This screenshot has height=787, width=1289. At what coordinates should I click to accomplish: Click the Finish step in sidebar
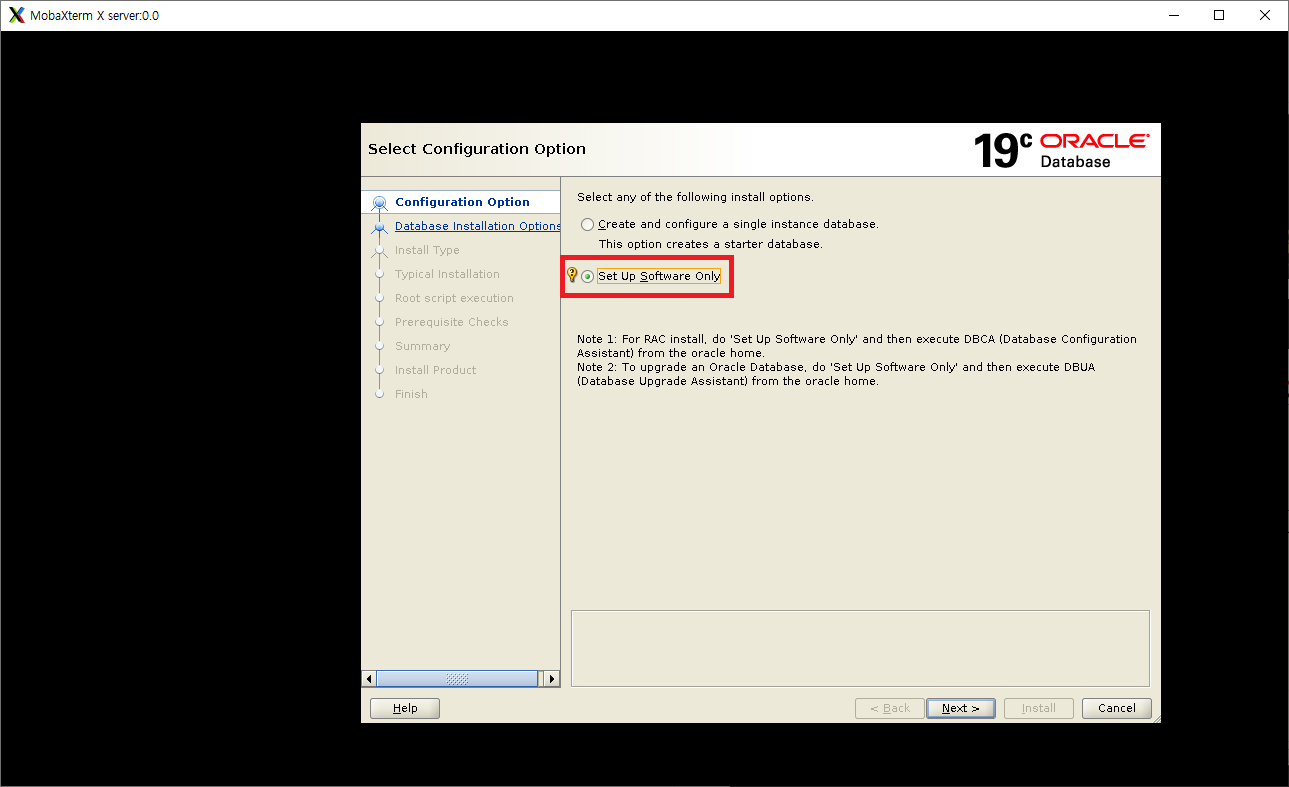(411, 394)
